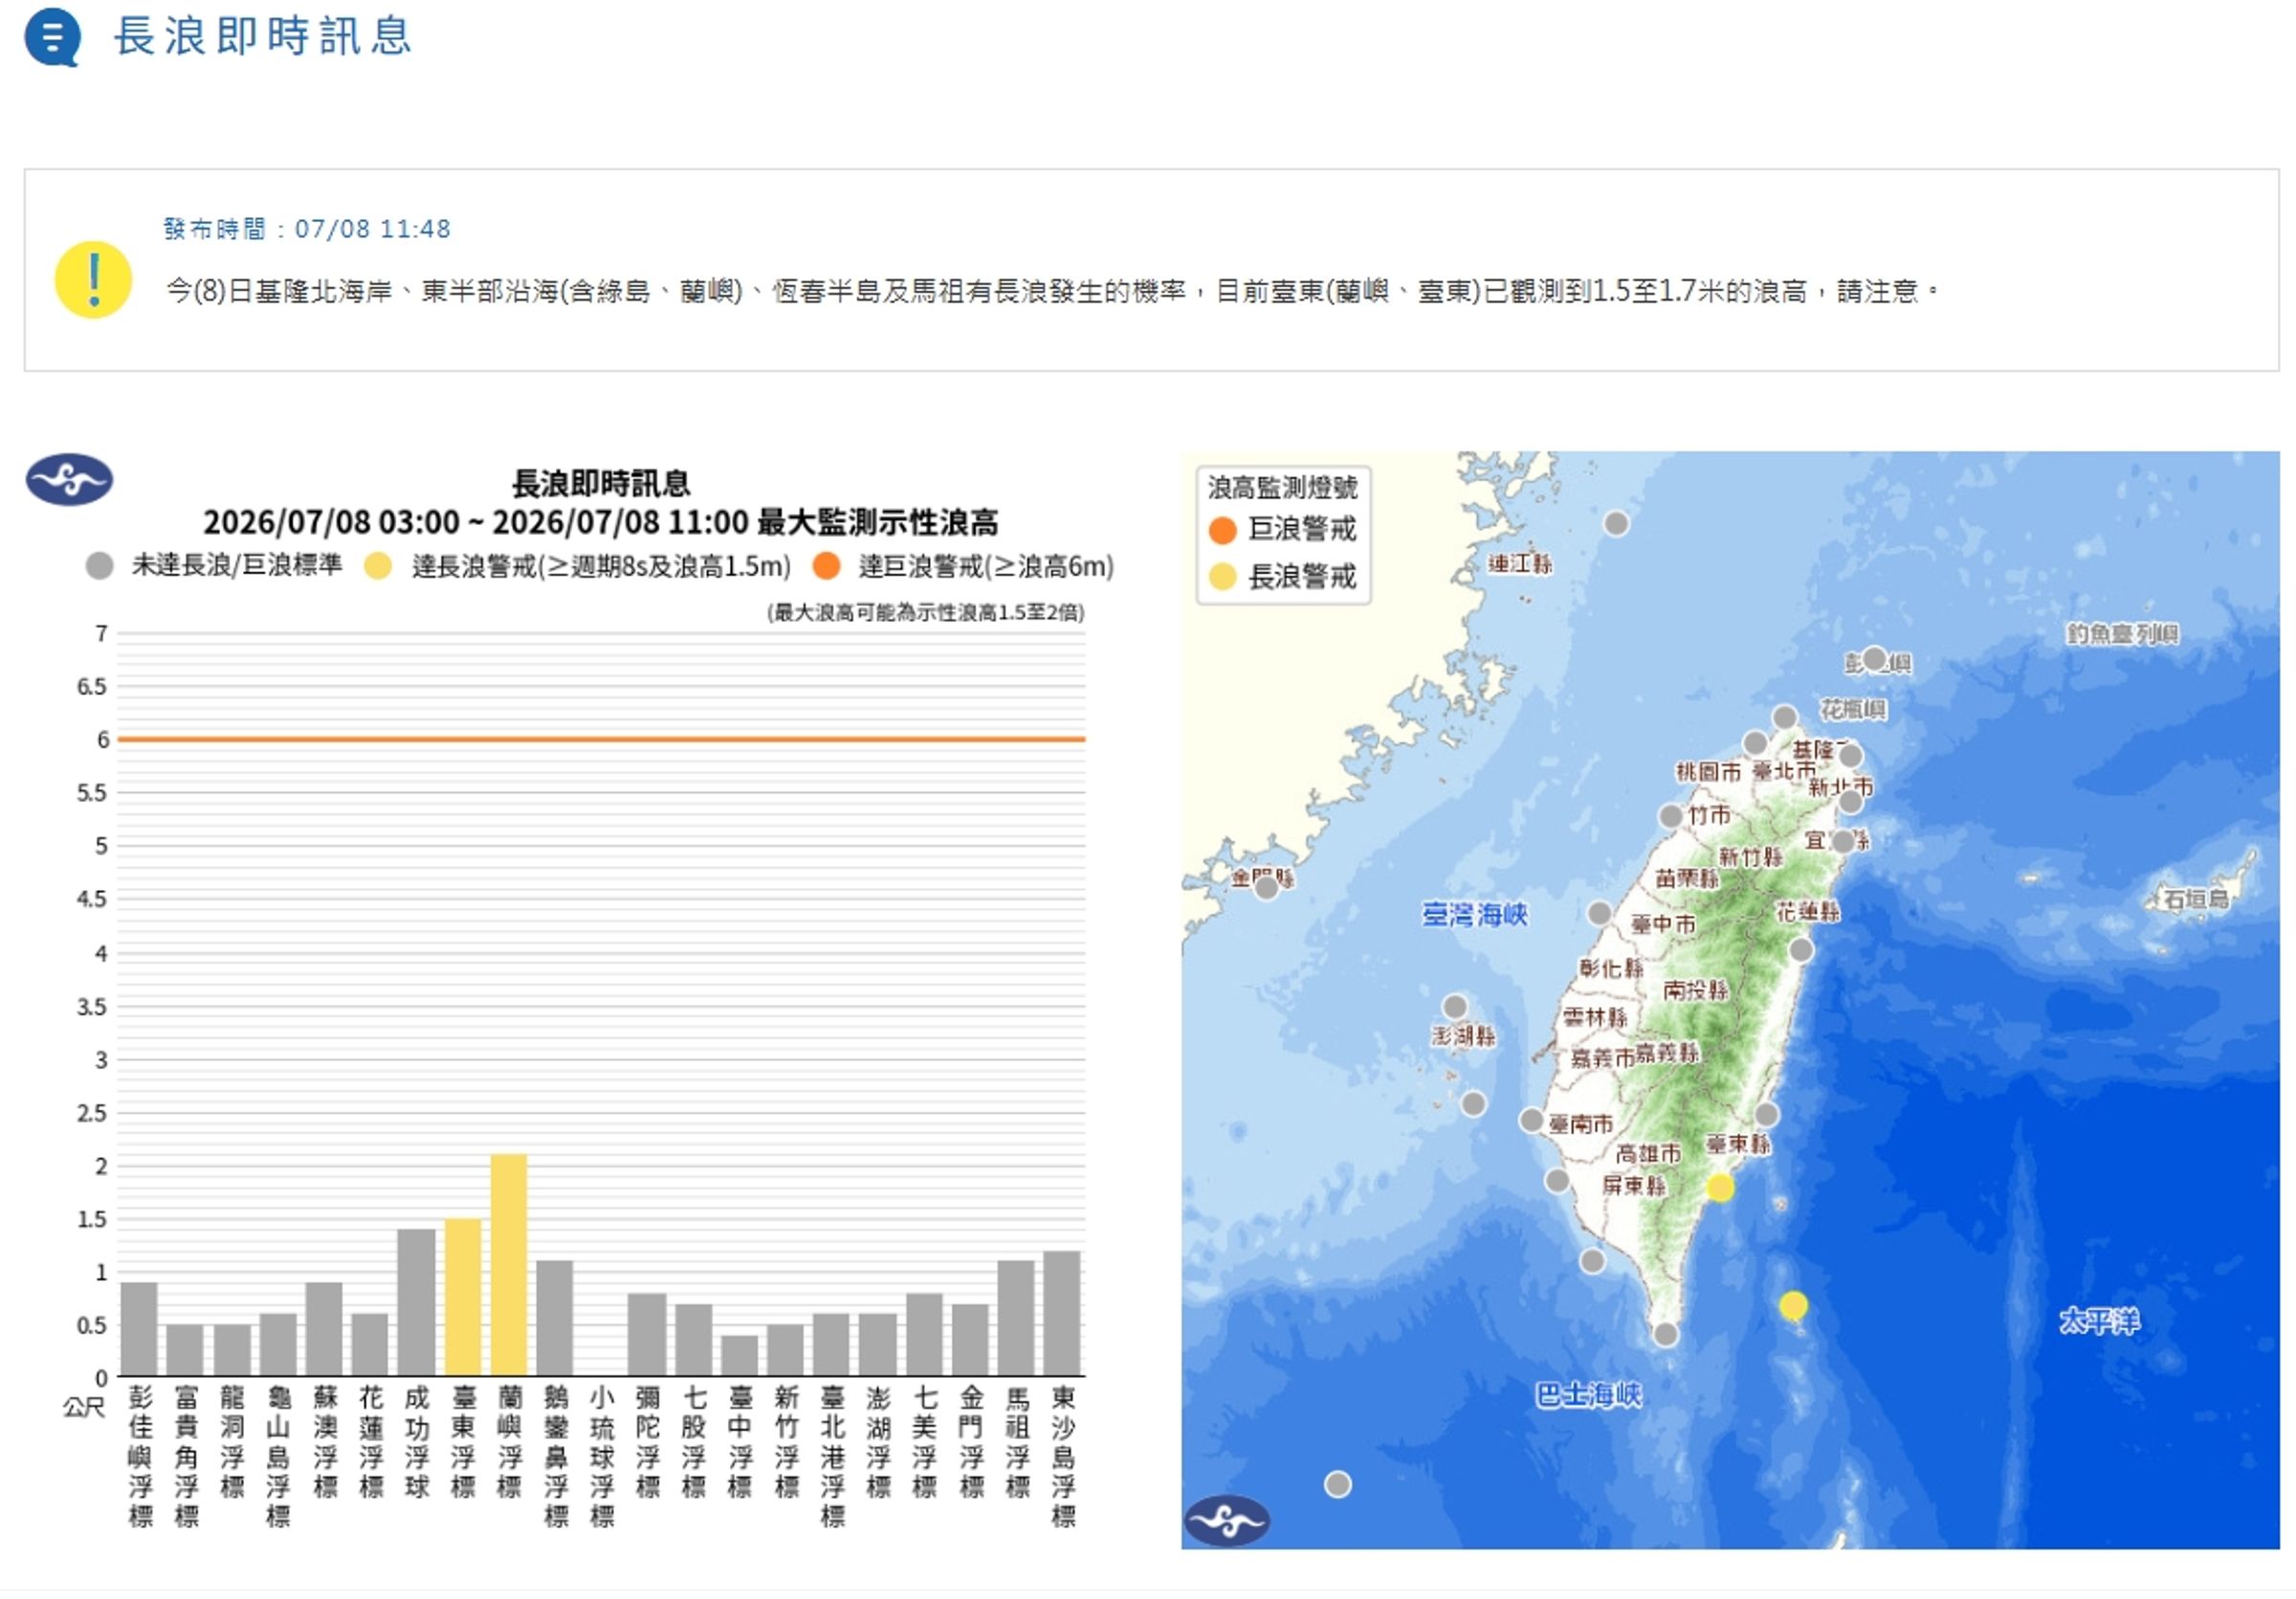Click the yellow 蘭嶼浮標 bar in the chart
The height and width of the screenshot is (1599, 2296).
(509, 1265)
